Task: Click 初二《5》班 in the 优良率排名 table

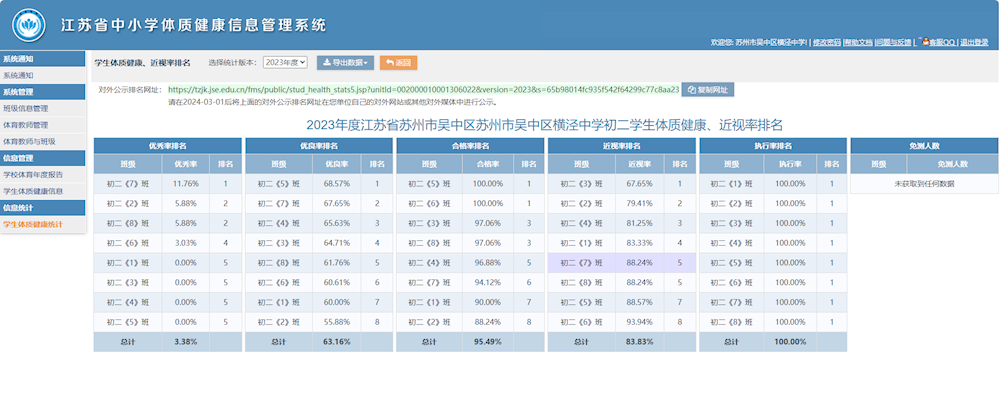Action: click(x=279, y=184)
